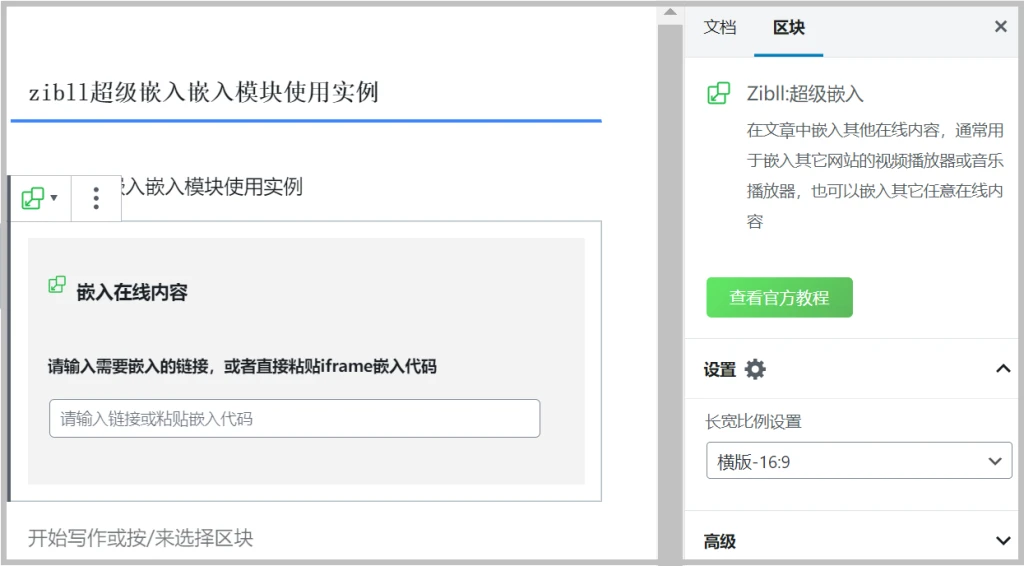Open the 横版-16:9 aspect ratio dropdown
The image size is (1024, 566).
859,461
